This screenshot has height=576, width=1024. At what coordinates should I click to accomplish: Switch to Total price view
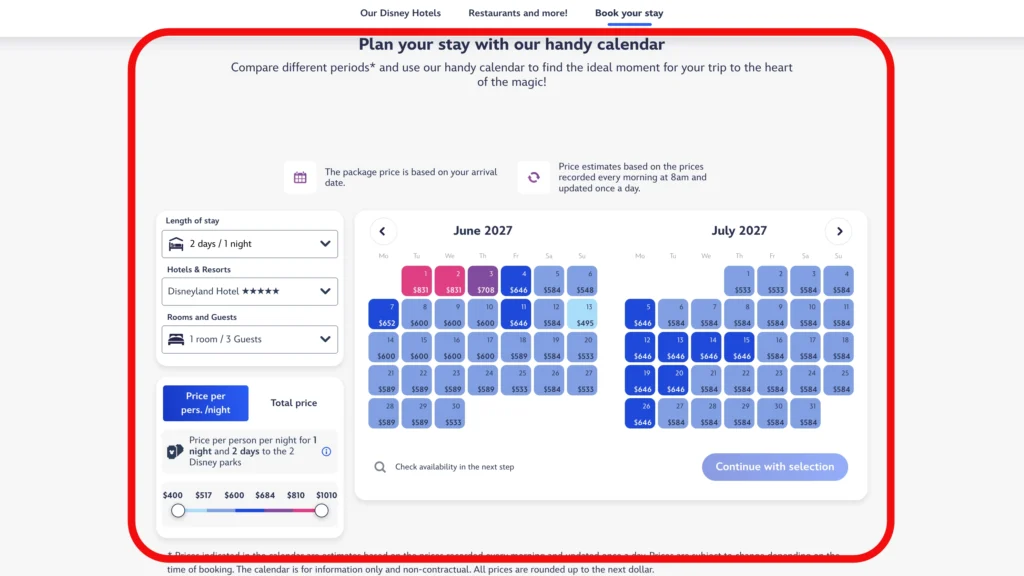point(294,403)
